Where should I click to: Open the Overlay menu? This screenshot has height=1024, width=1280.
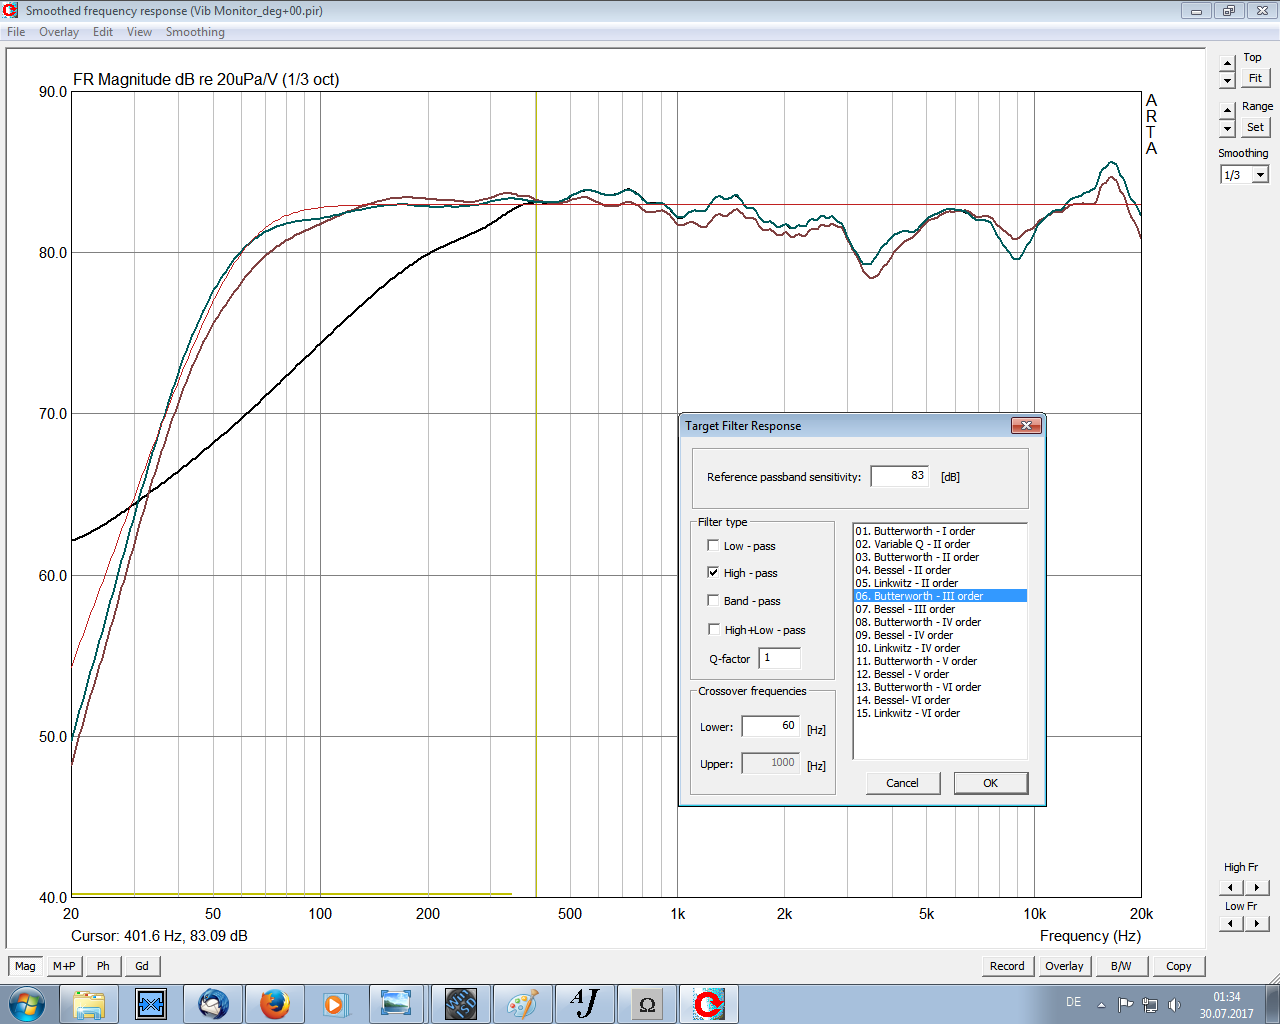coord(59,32)
